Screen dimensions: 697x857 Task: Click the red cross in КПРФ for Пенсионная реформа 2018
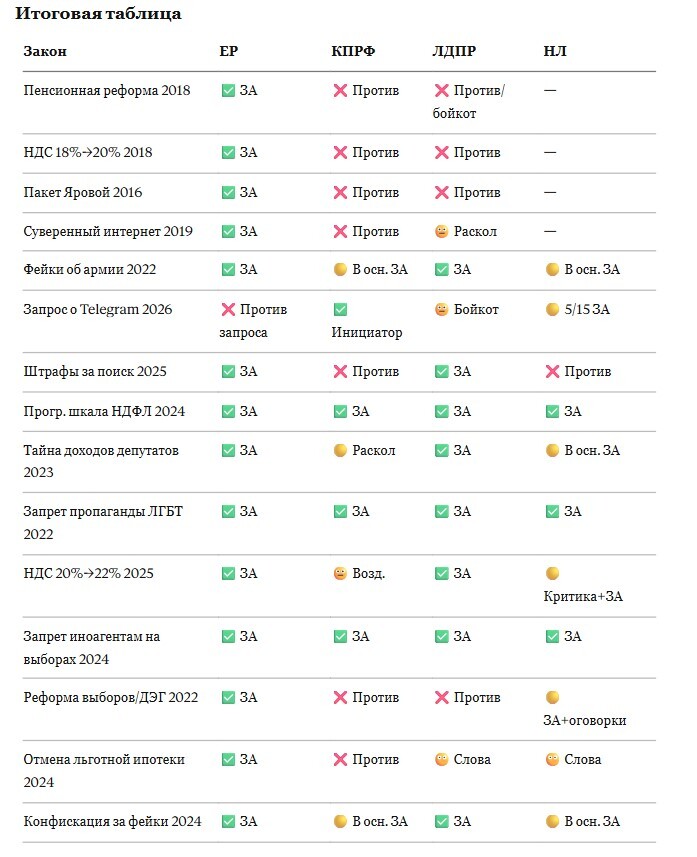click(340, 91)
